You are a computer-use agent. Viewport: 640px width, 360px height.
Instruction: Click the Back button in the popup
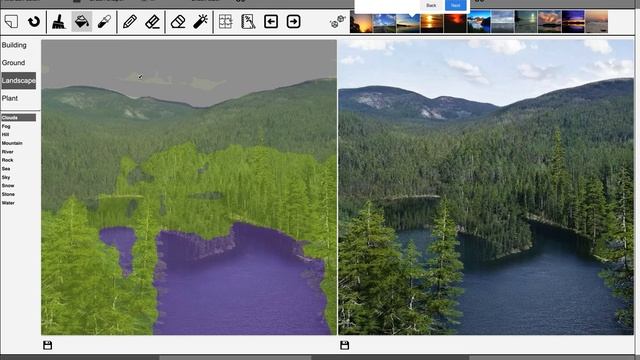pos(431,5)
